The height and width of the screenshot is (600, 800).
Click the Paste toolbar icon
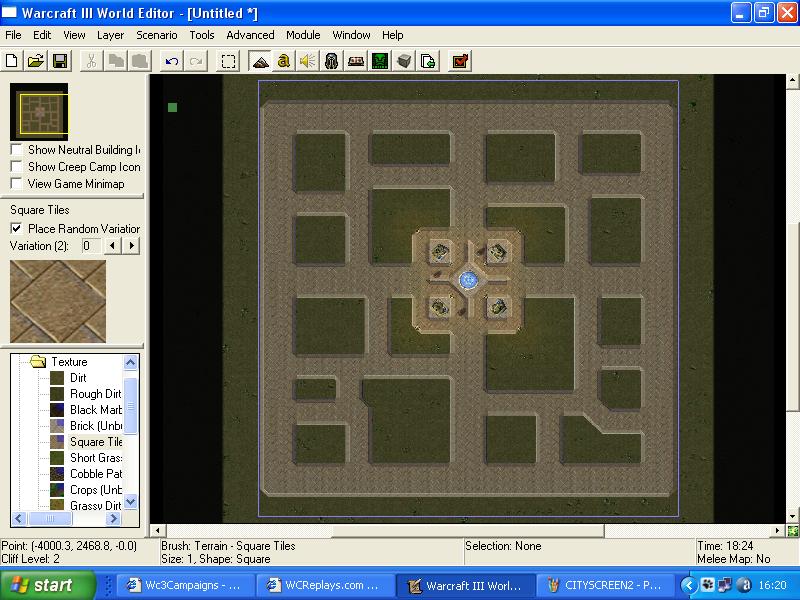tap(140, 61)
